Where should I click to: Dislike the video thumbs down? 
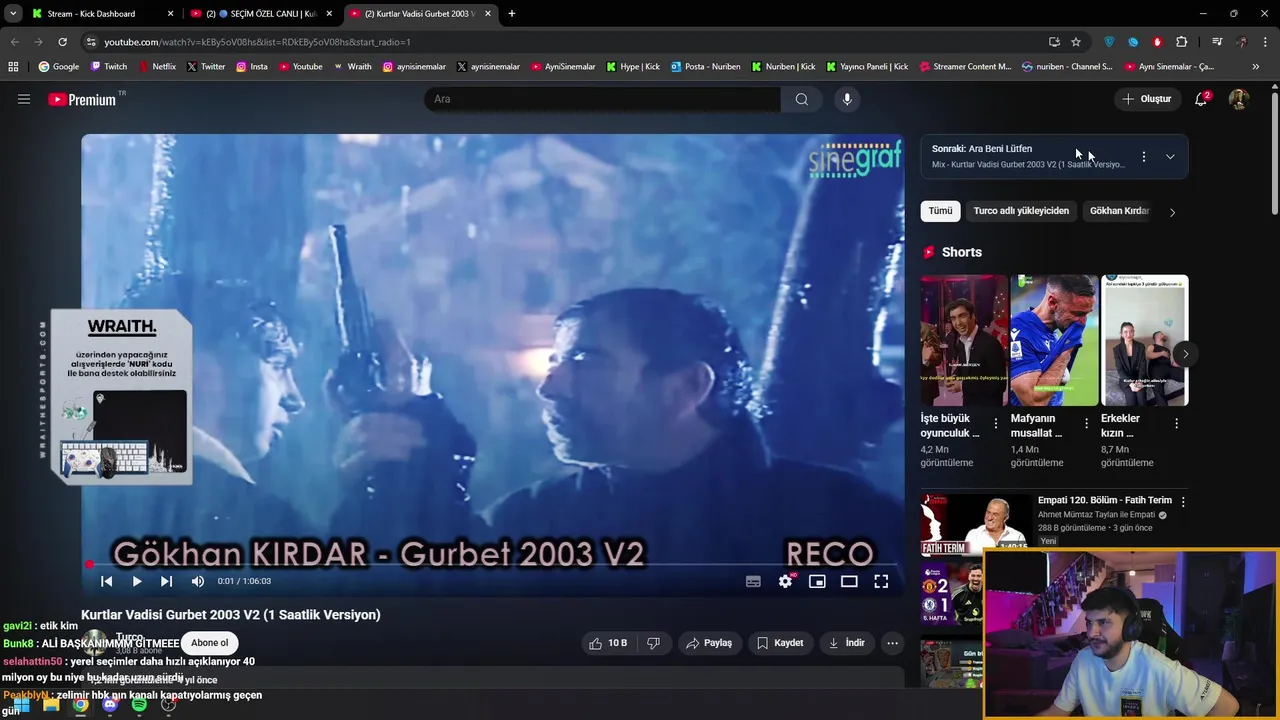pyautogui.click(x=654, y=643)
